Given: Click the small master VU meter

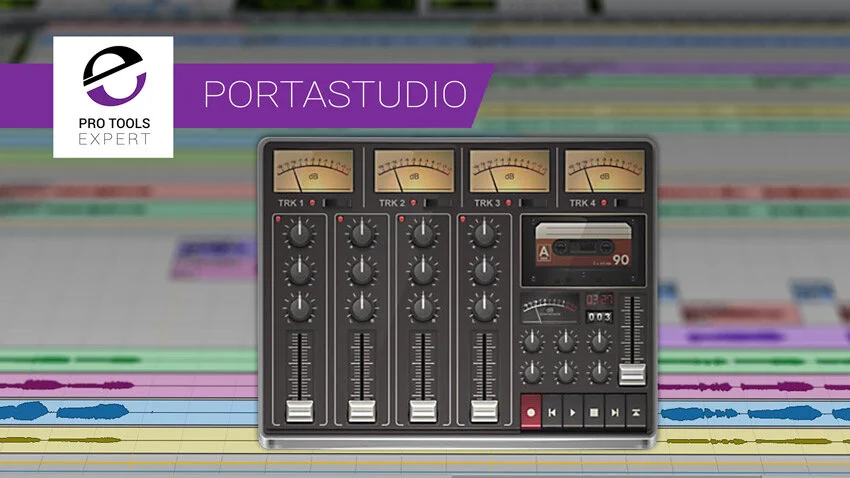Looking at the screenshot, I should pyautogui.click(x=550, y=308).
